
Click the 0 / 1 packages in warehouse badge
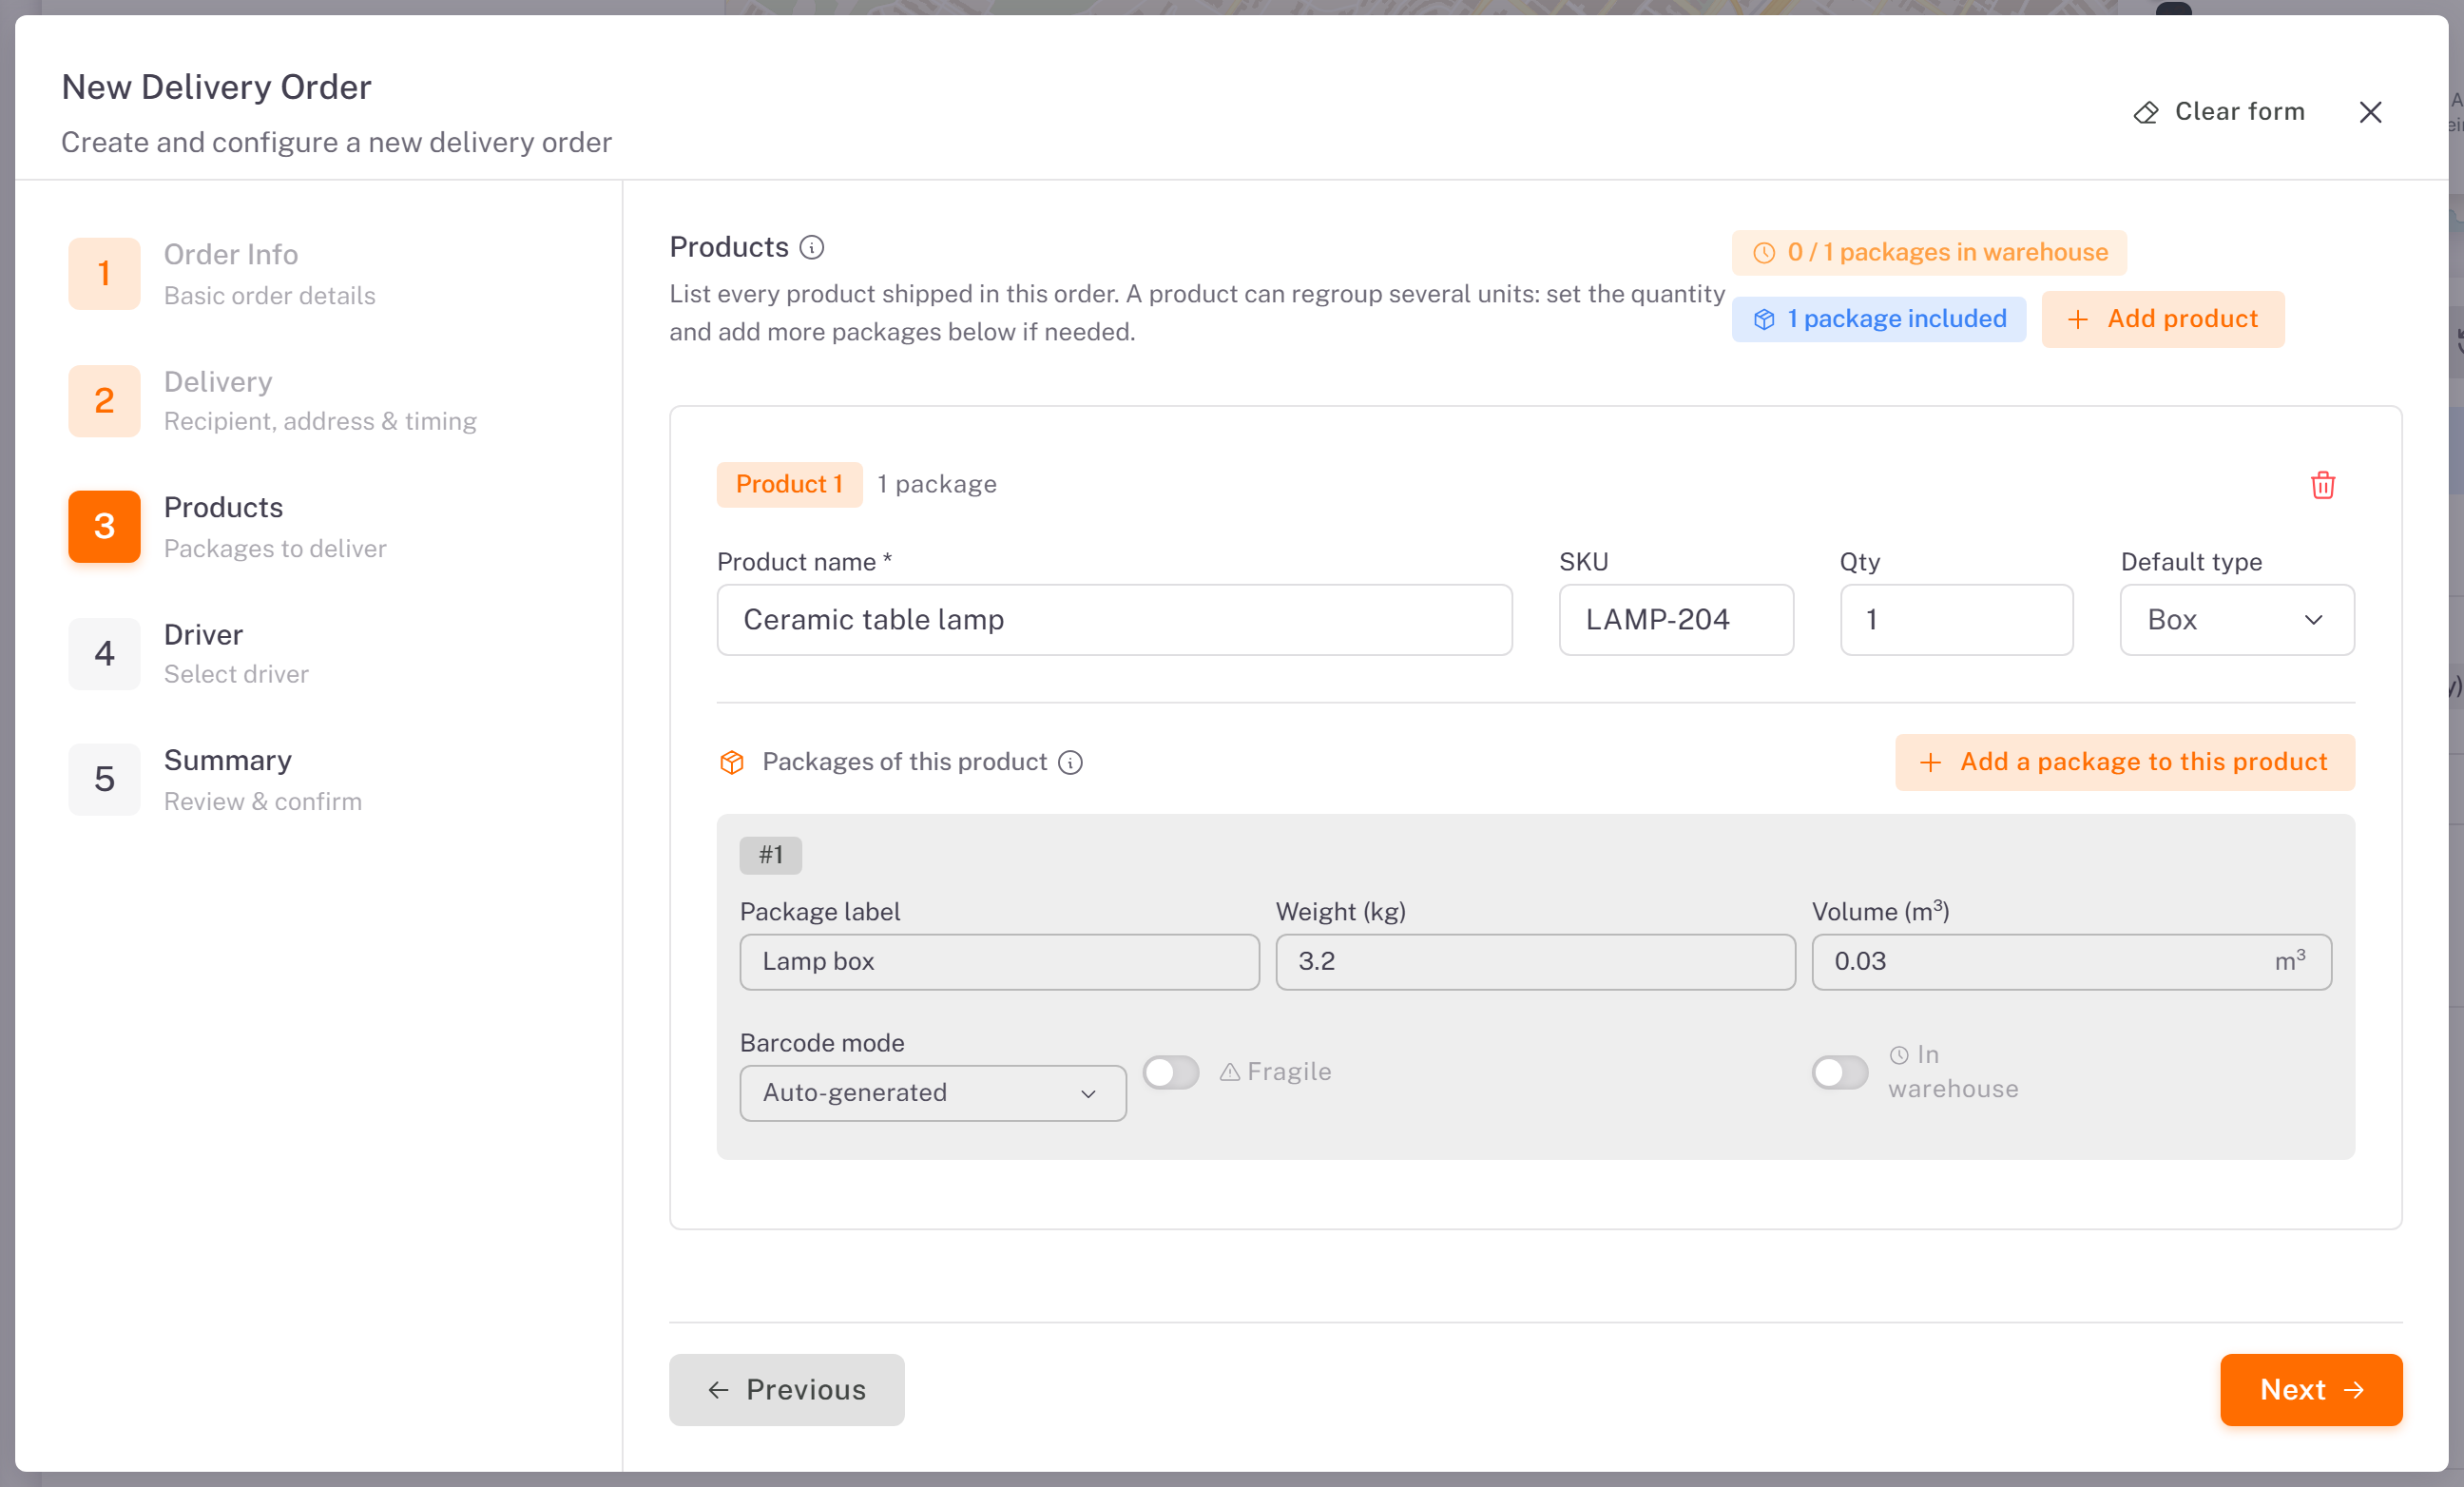pos(1929,253)
